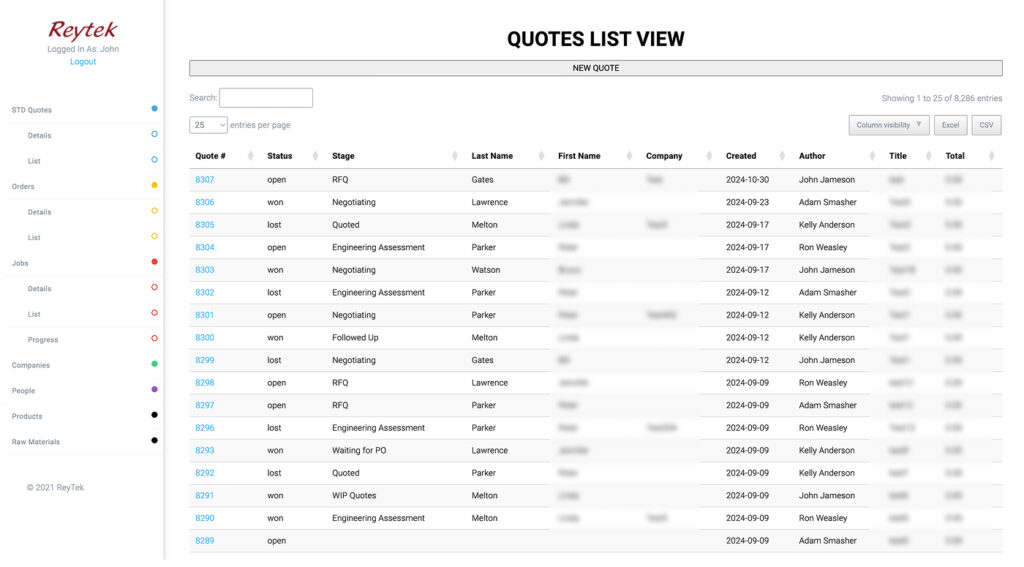
Task: Click the Logout link
Action: 83,61
